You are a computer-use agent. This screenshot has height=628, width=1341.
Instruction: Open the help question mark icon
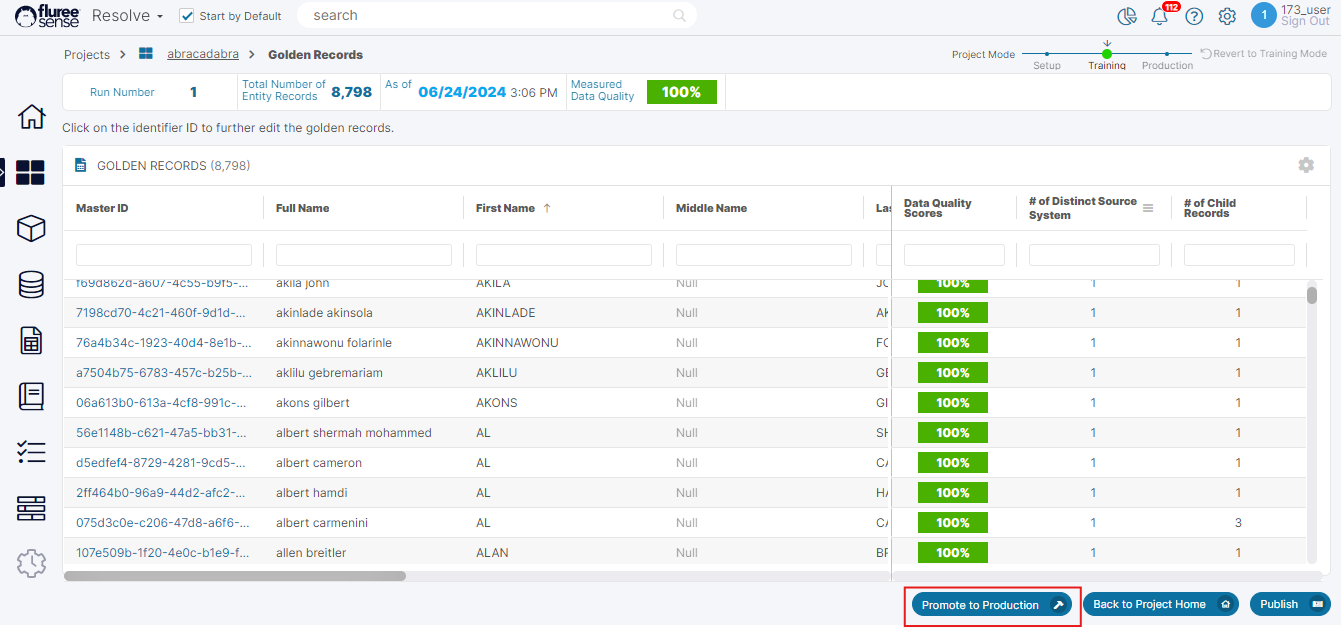pyautogui.click(x=1194, y=16)
